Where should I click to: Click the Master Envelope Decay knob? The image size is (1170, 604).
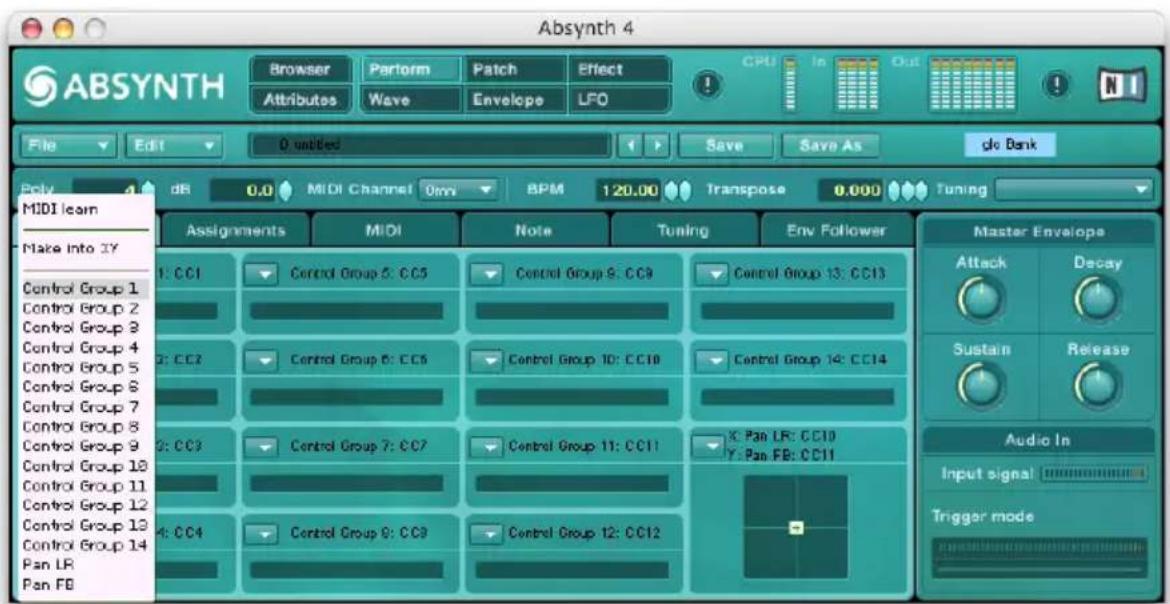[x=1097, y=302]
